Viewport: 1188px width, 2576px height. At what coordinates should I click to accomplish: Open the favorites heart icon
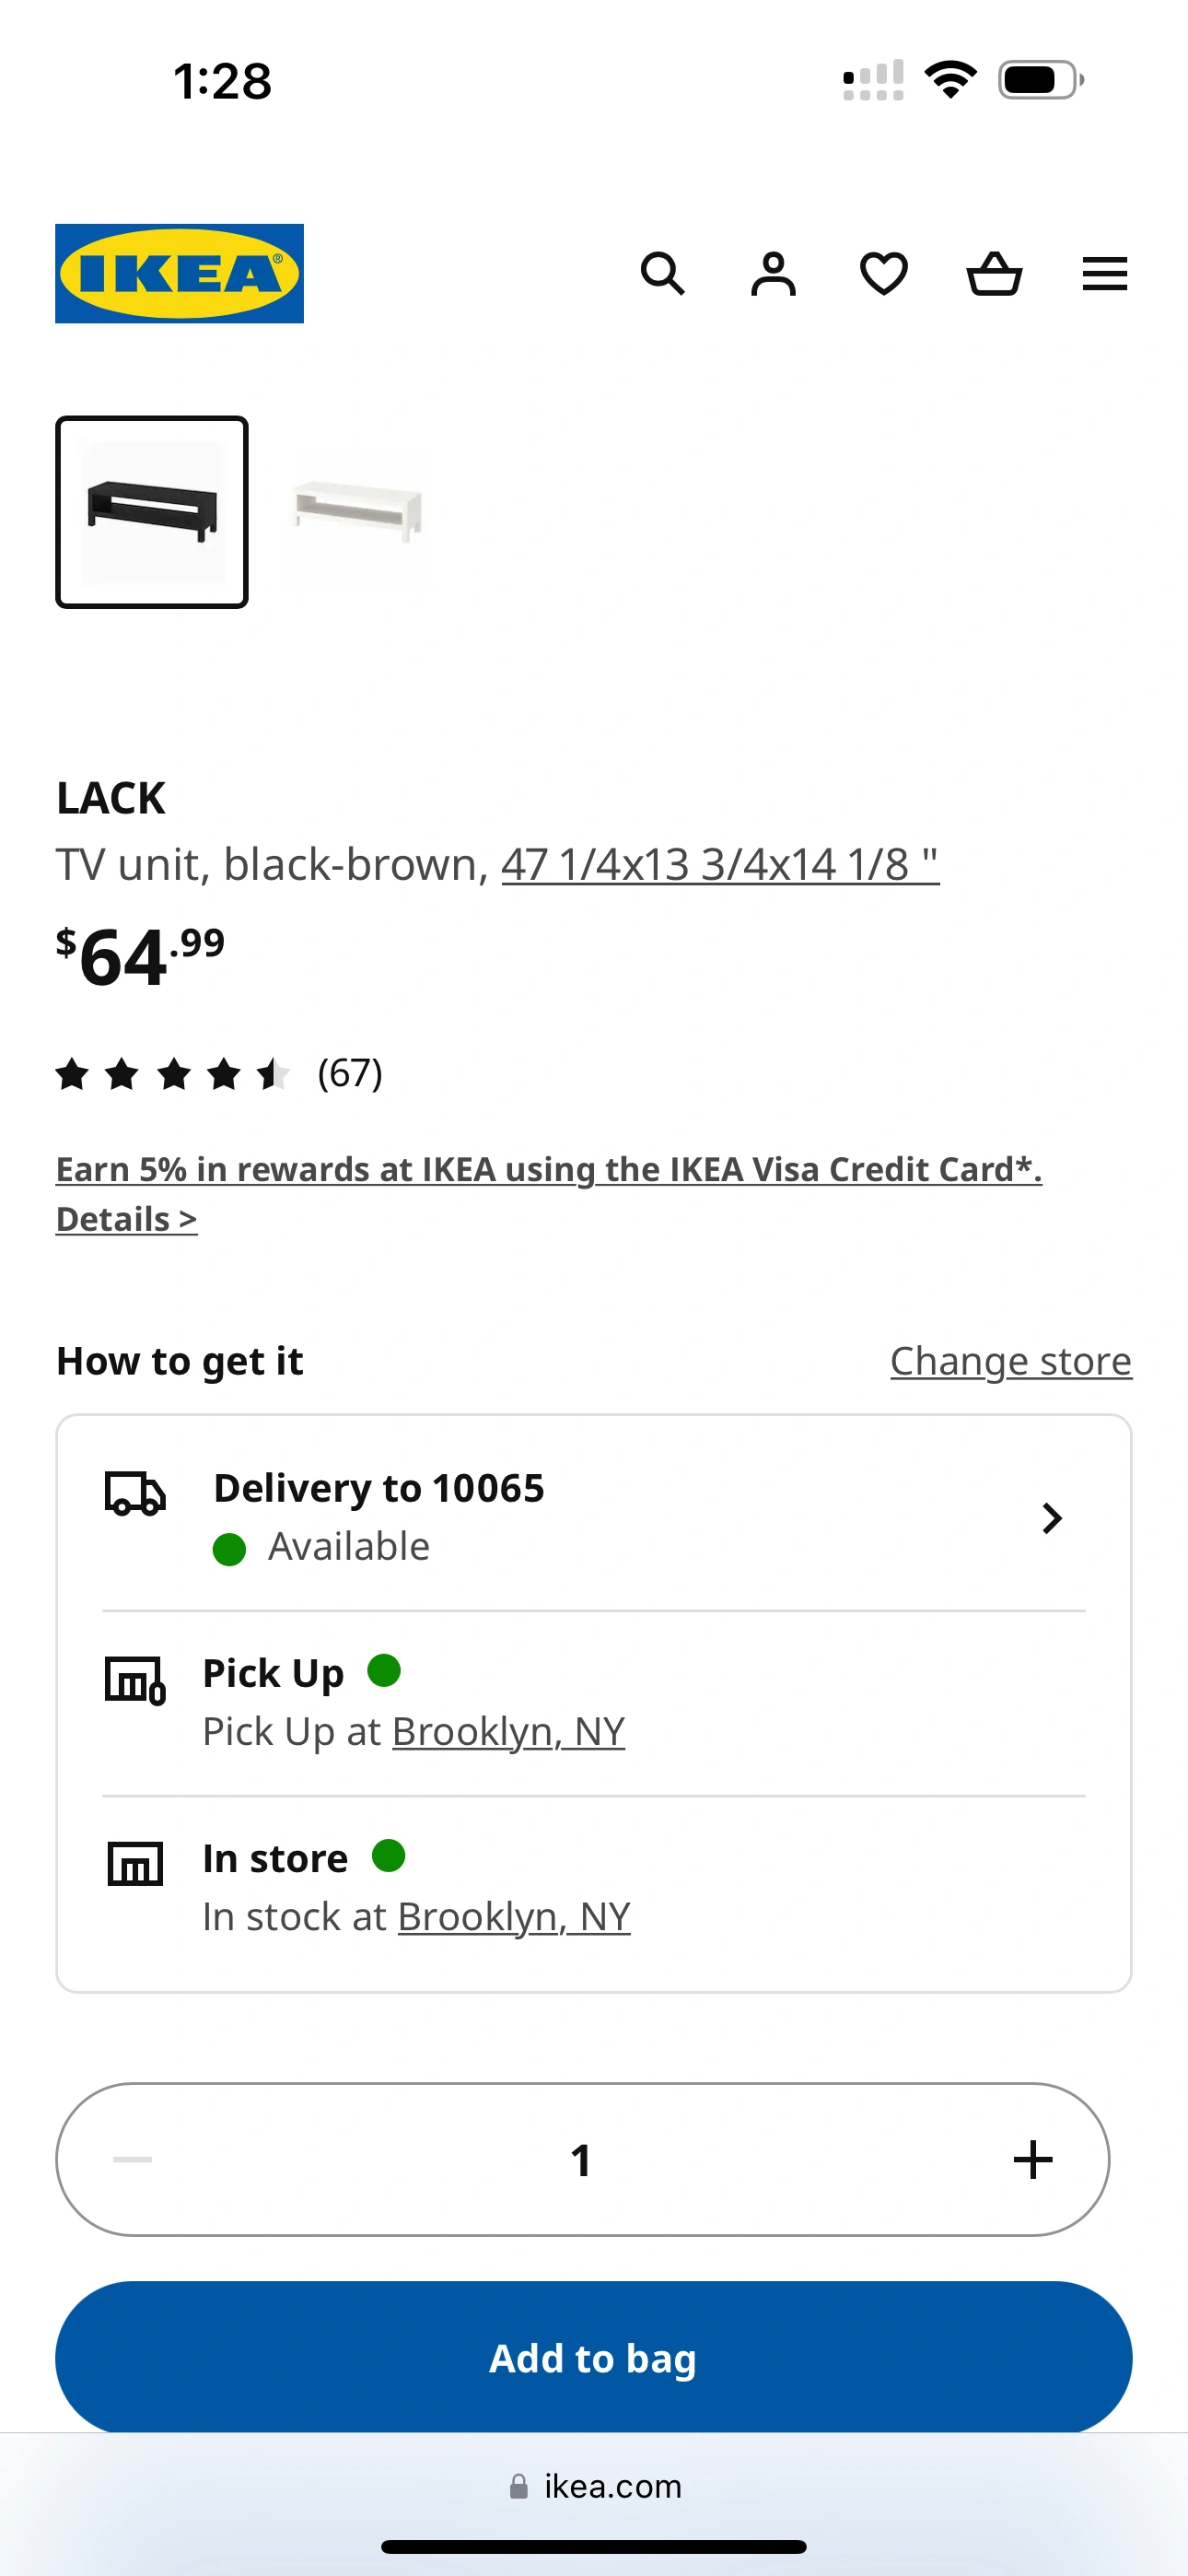point(884,273)
